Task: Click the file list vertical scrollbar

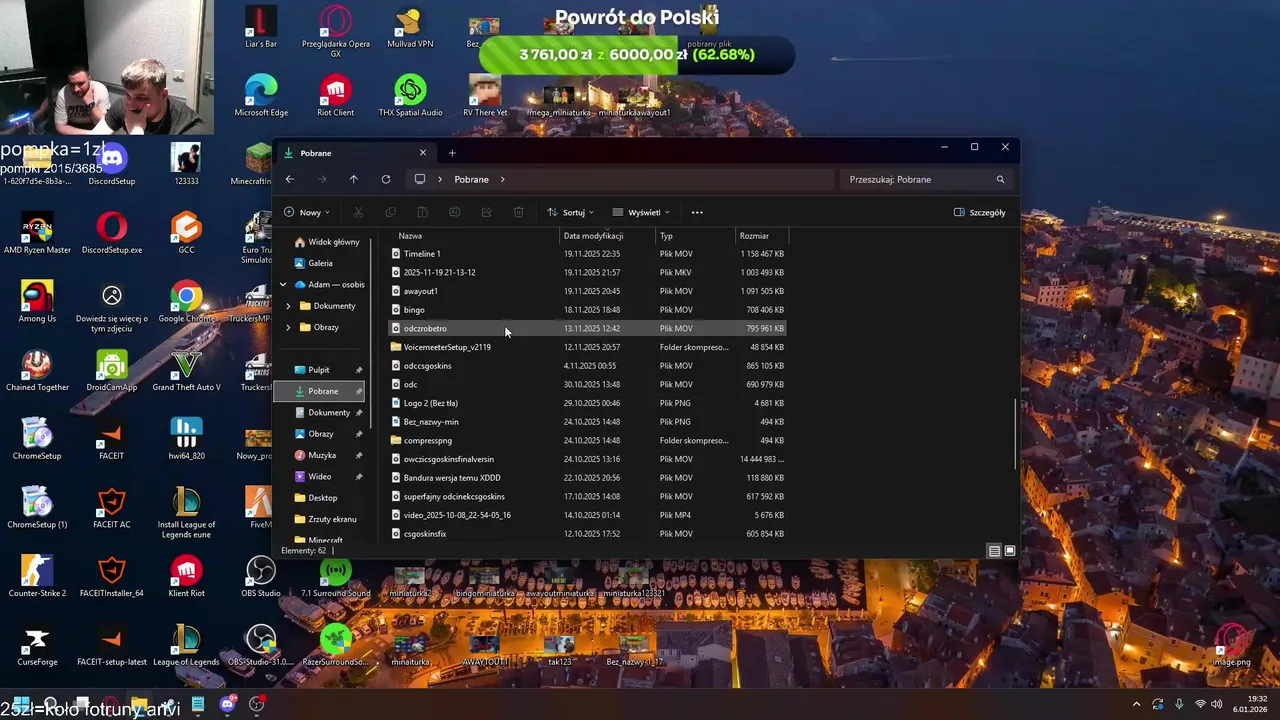Action: [x=1016, y=434]
